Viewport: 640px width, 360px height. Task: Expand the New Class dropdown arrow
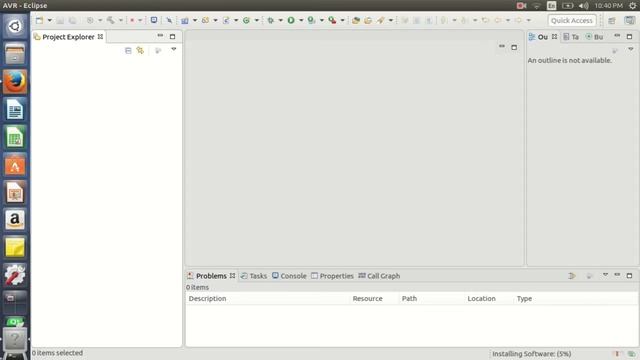tap(256, 20)
